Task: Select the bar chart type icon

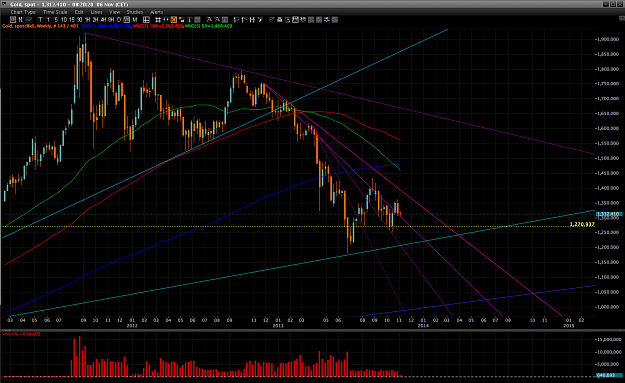Action: [x=21, y=20]
